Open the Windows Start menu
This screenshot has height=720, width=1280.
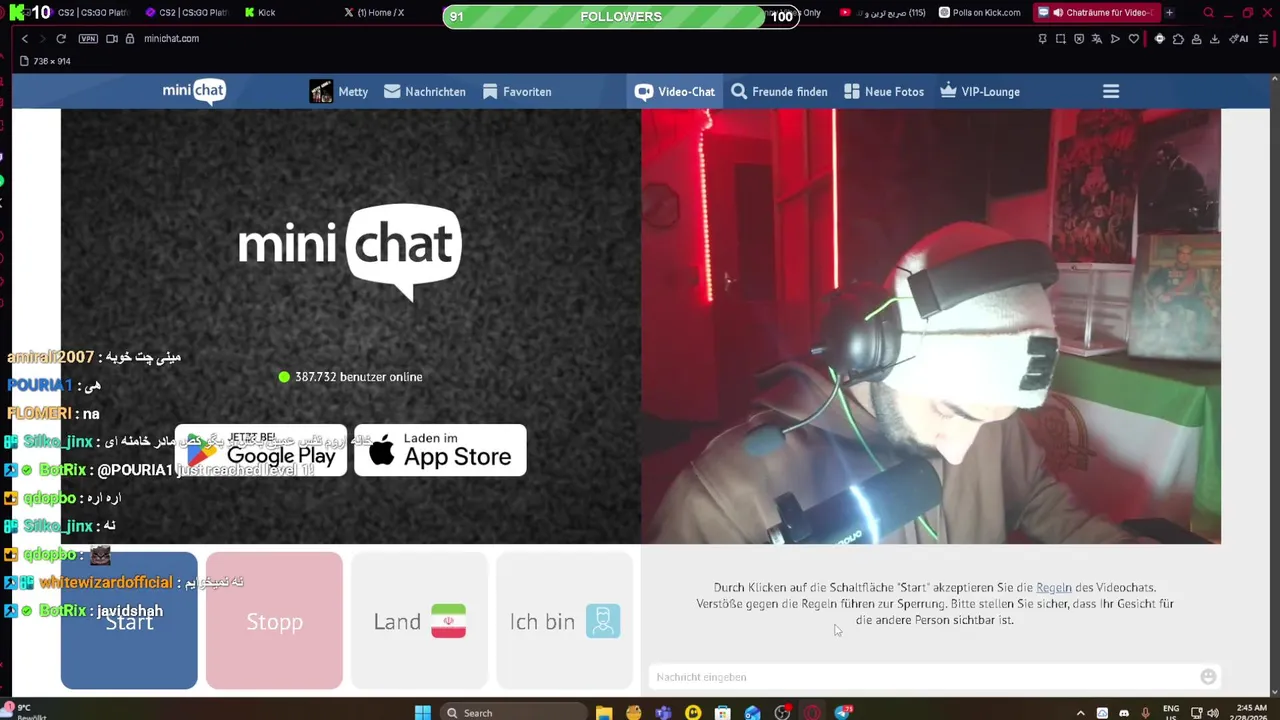click(422, 712)
